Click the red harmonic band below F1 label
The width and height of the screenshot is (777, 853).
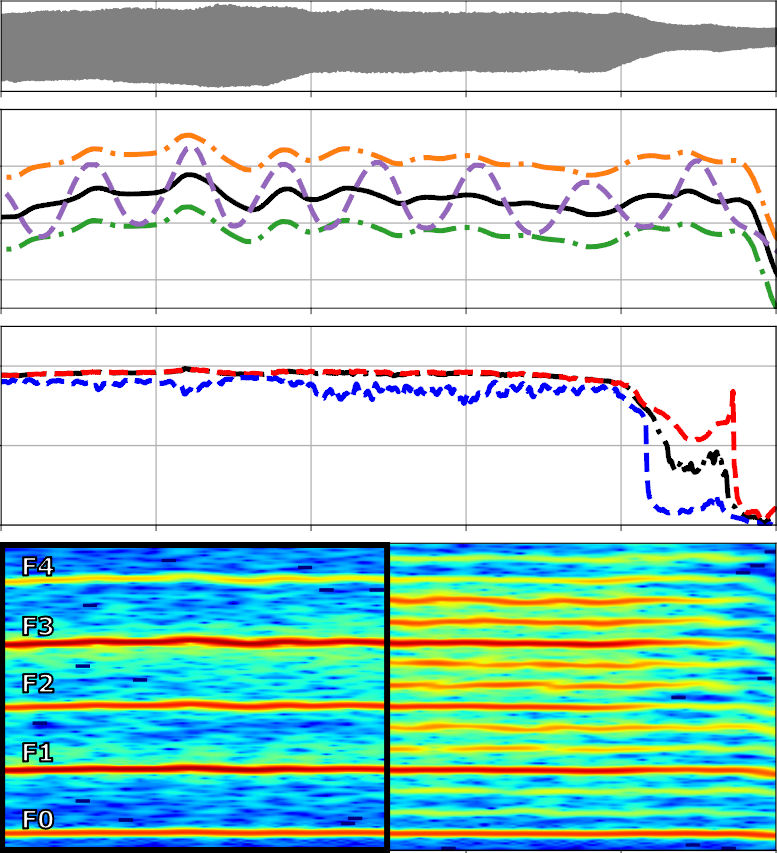[x=200, y=769]
